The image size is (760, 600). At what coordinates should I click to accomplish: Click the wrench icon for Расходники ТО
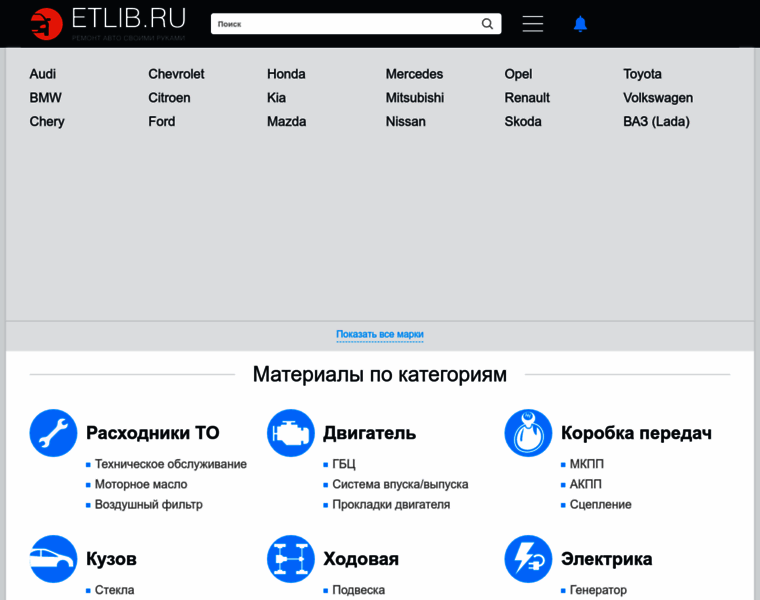pyautogui.click(x=53, y=433)
